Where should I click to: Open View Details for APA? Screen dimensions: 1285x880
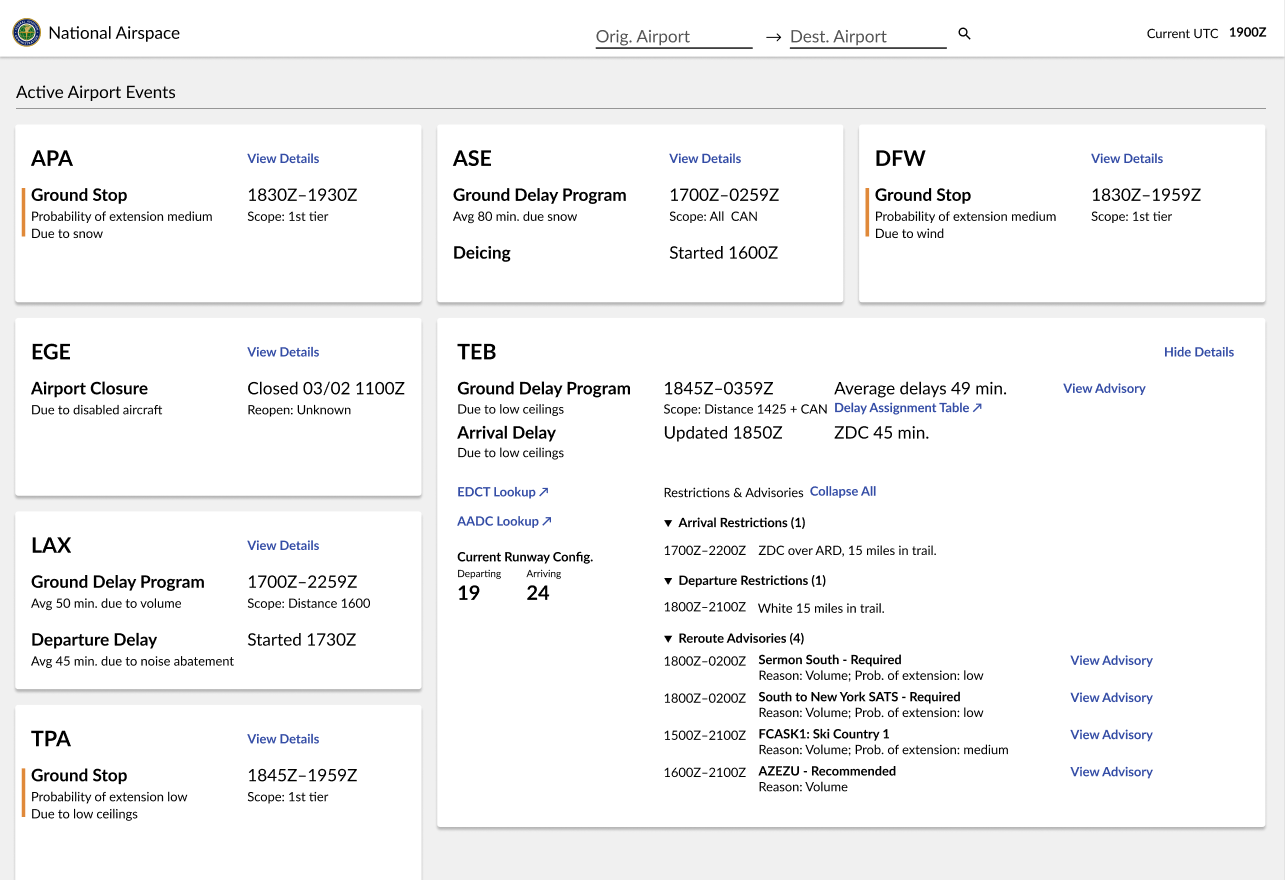pyautogui.click(x=283, y=158)
